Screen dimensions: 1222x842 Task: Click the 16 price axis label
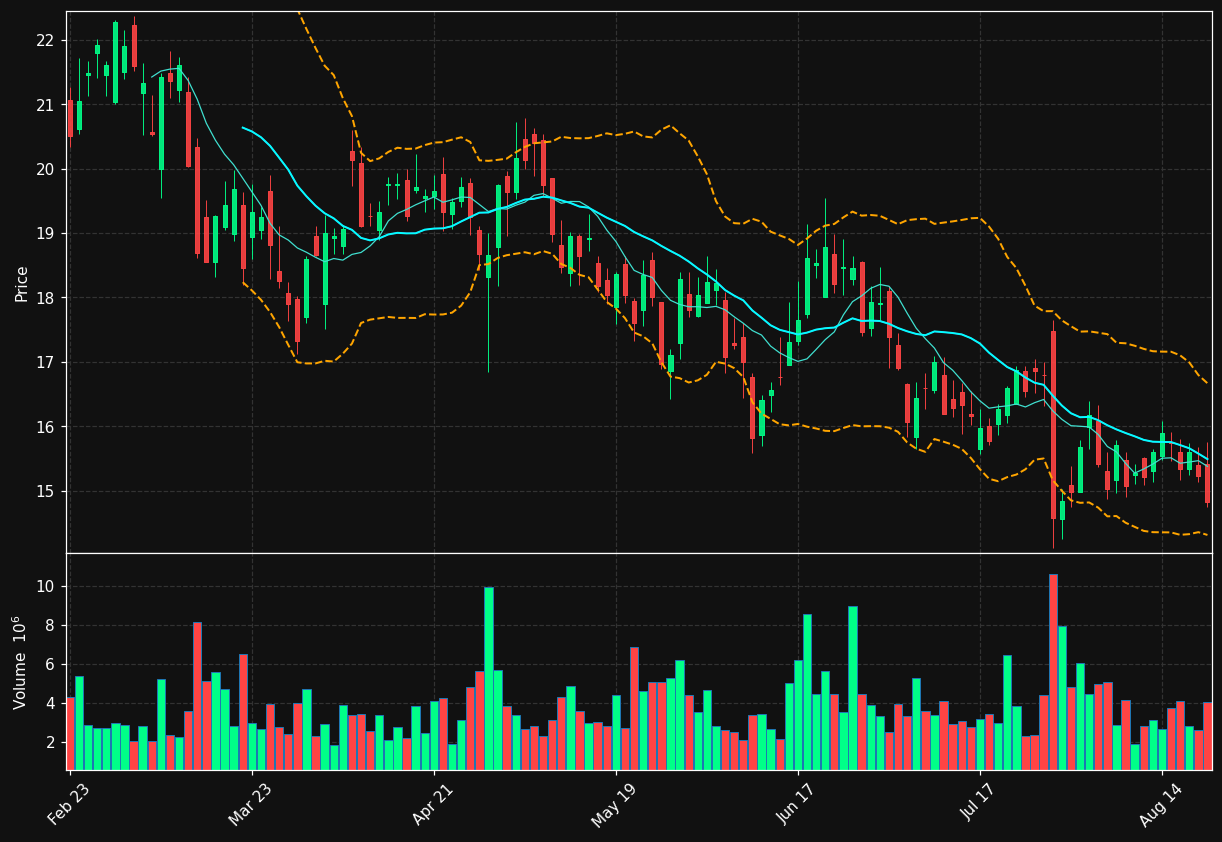[x=45, y=427]
